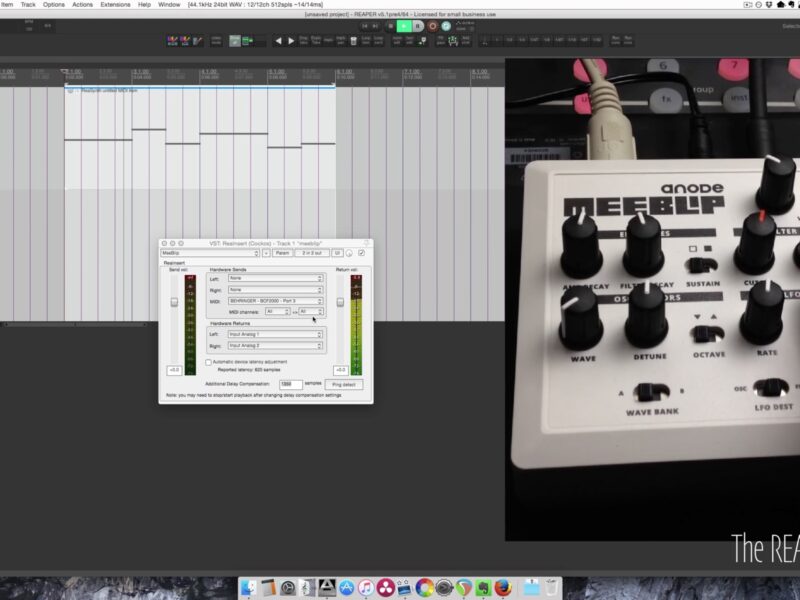The height and width of the screenshot is (600, 800).
Task: Open the Options menu
Action: (54, 5)
